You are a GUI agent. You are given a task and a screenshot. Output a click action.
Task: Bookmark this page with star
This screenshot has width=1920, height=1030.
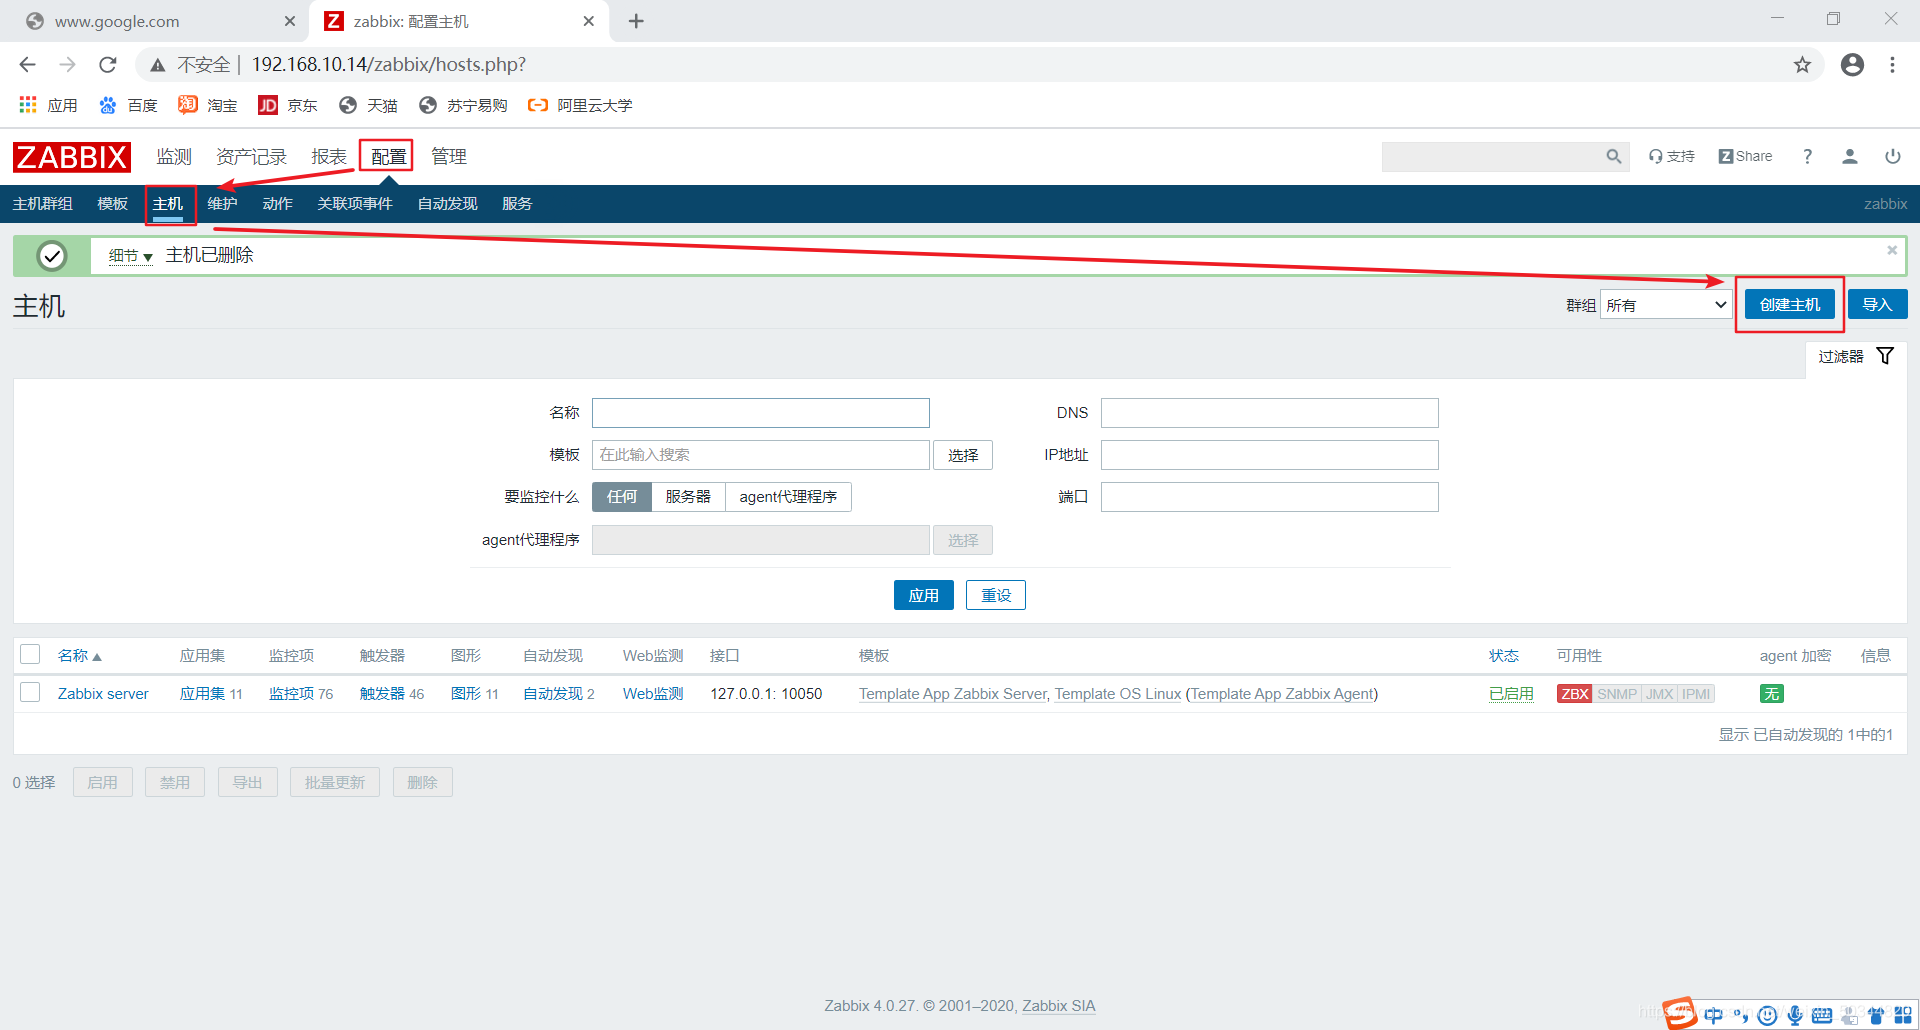[1802, 65]
